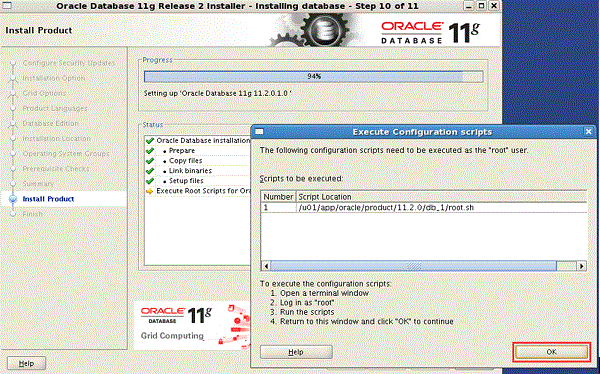Click Help button of the main installer window

pos(26,363)
